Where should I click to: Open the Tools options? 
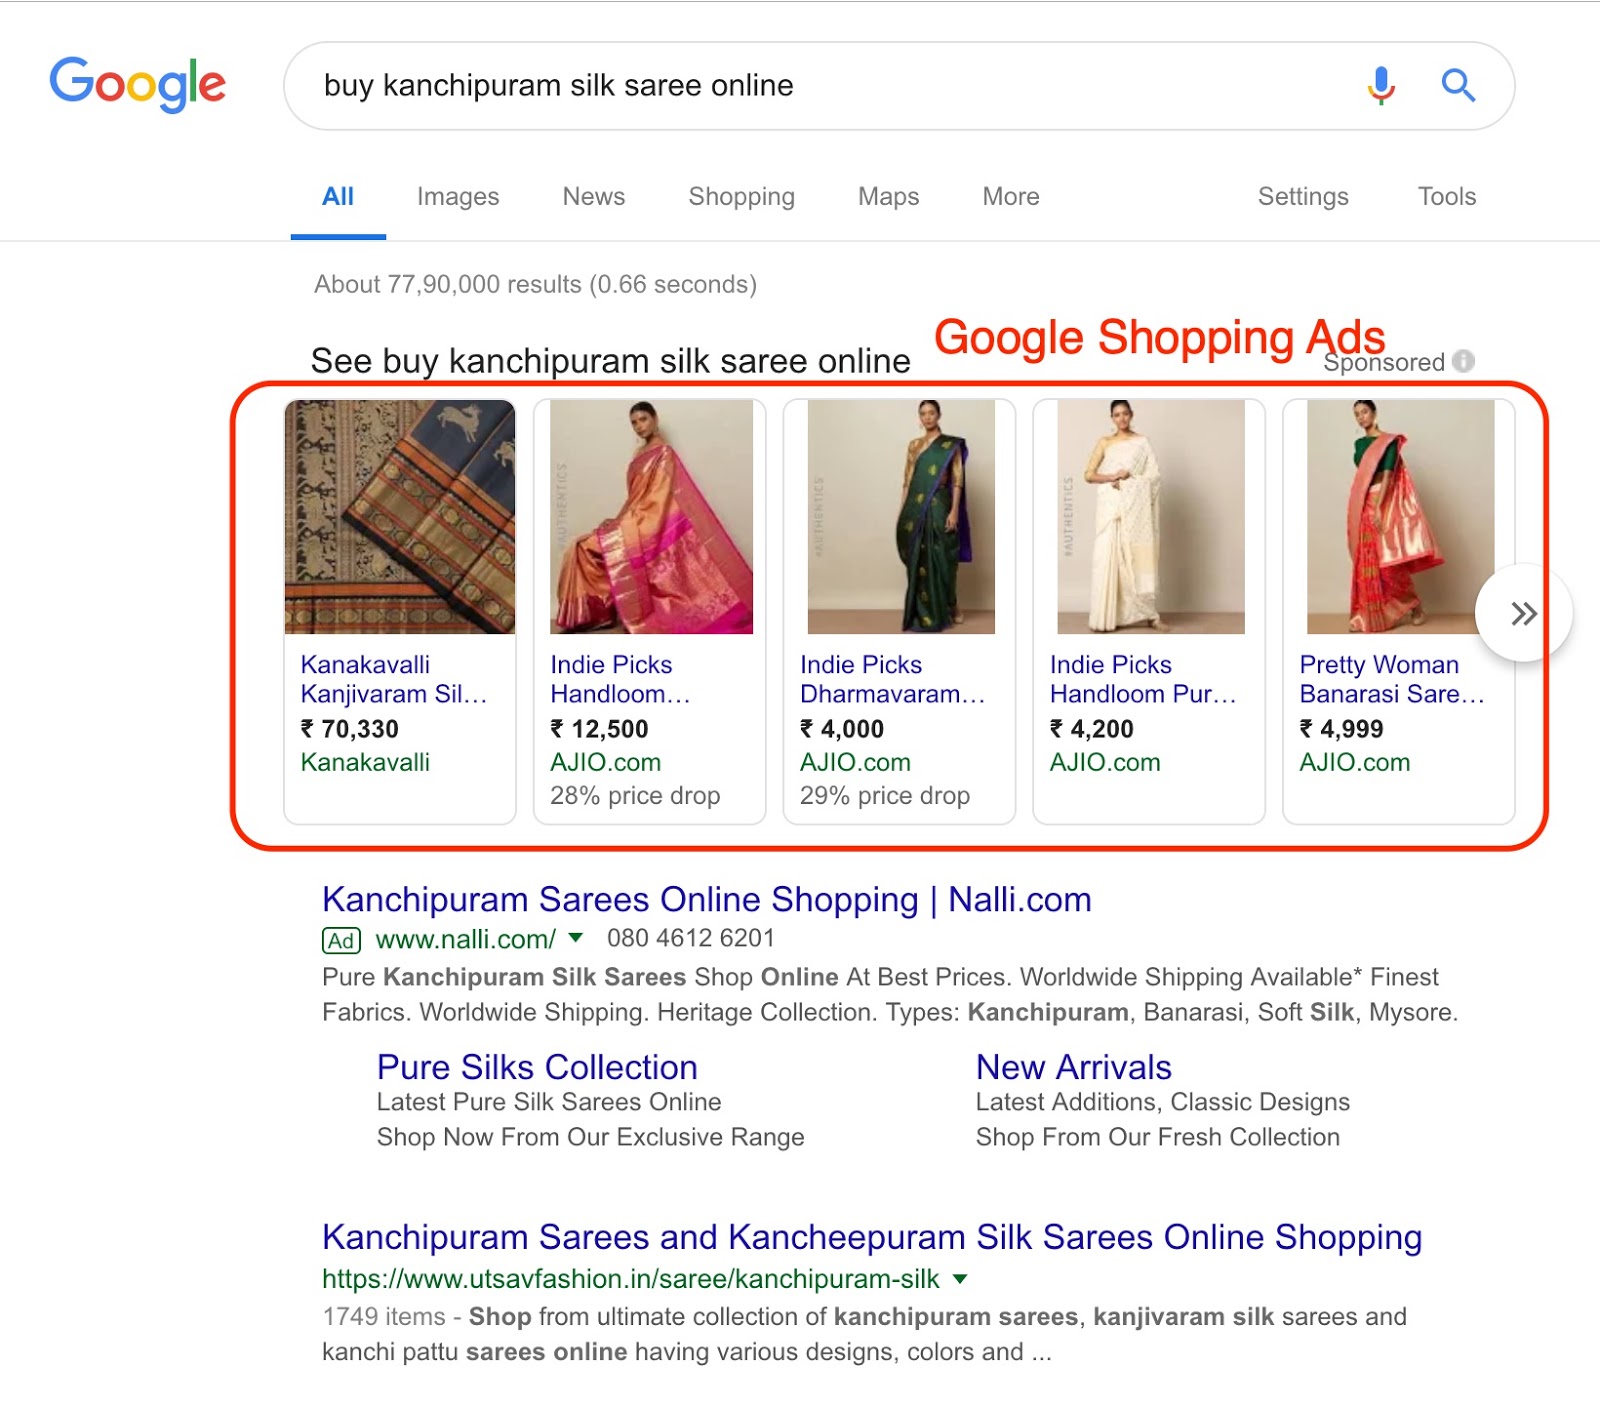(x=1447, y=197)
